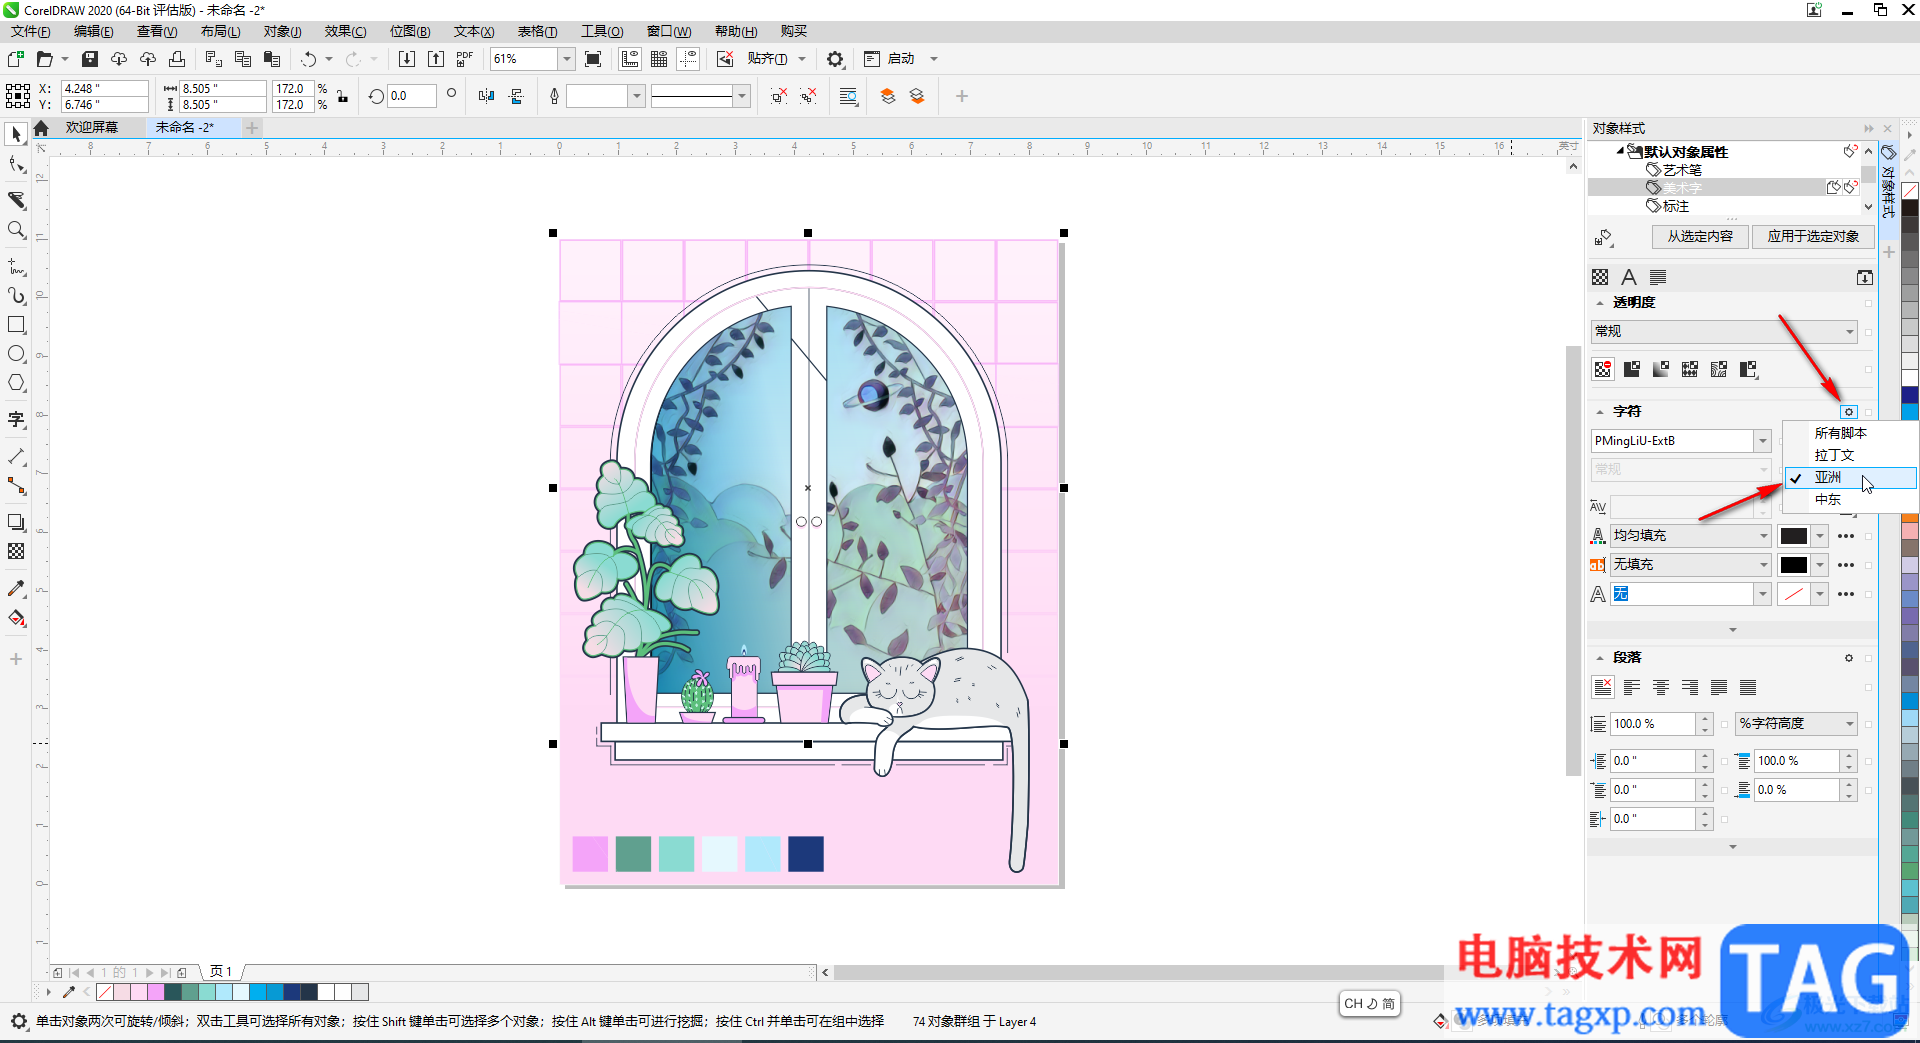Select 亚洲 checked script option
Screen dimensions: 1920x1043
(1850, 477)
